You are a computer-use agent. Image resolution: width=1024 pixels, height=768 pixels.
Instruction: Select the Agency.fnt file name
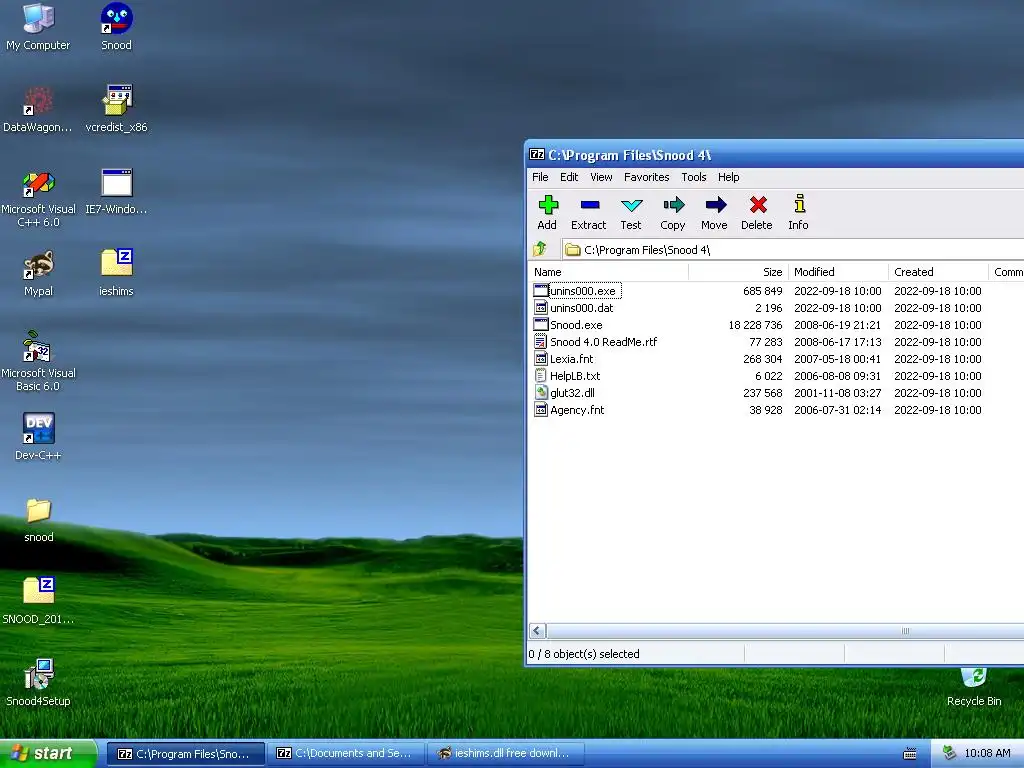pos(577,409)
